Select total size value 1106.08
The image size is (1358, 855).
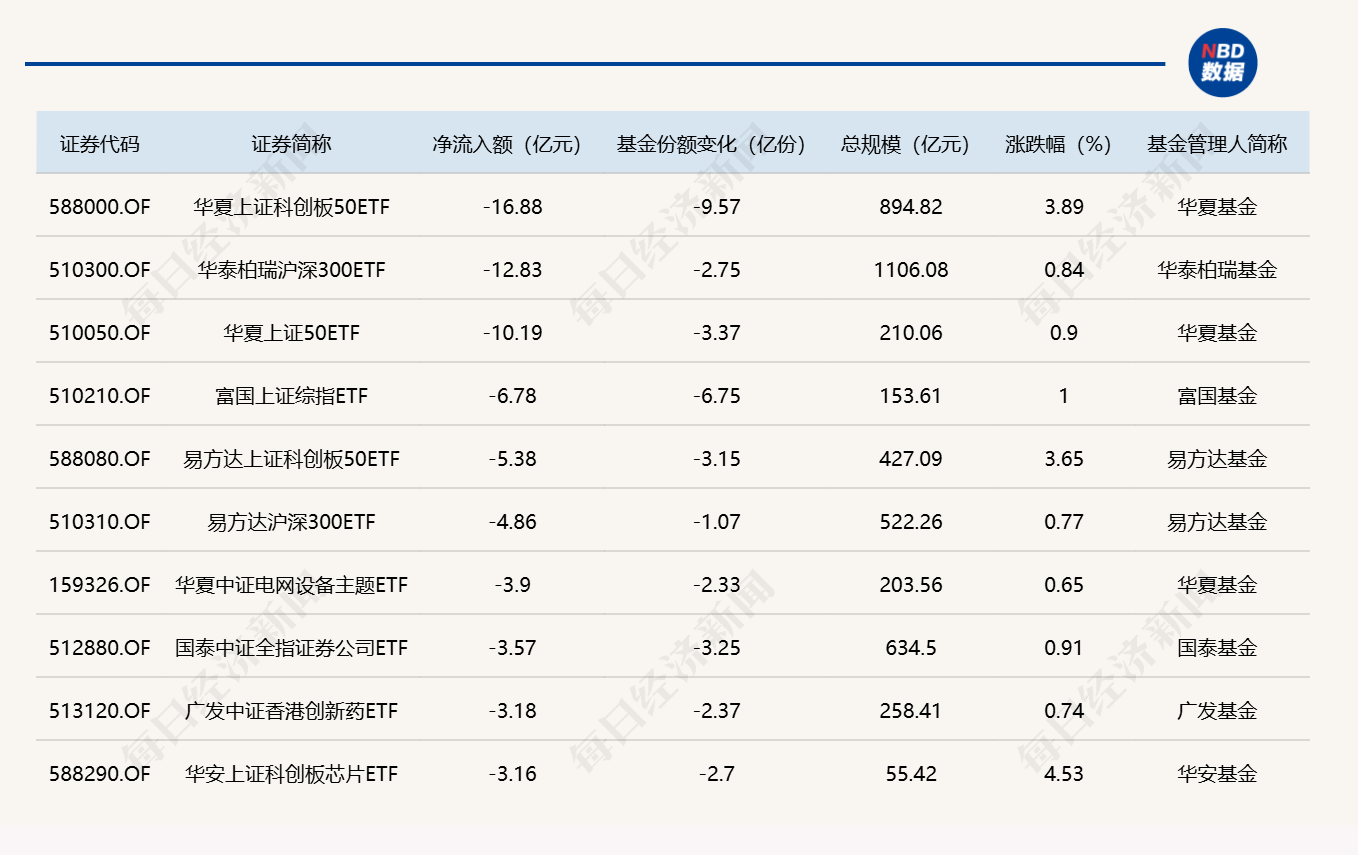(911, 270)
